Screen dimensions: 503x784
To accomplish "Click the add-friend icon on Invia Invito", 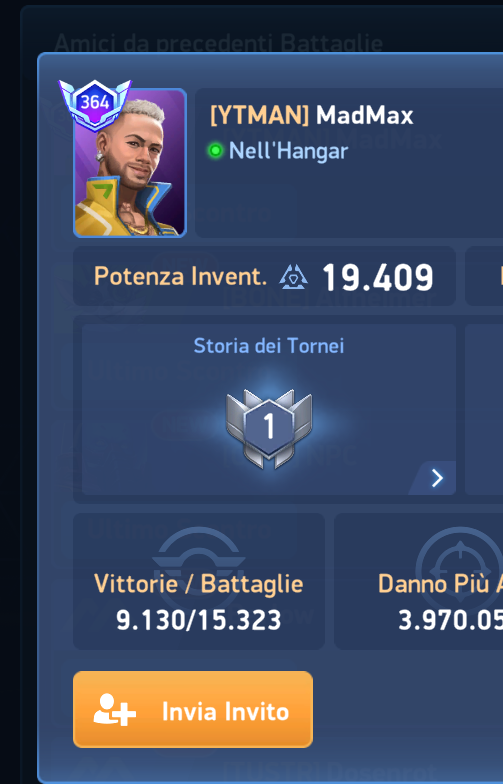I will click(114, 710).
